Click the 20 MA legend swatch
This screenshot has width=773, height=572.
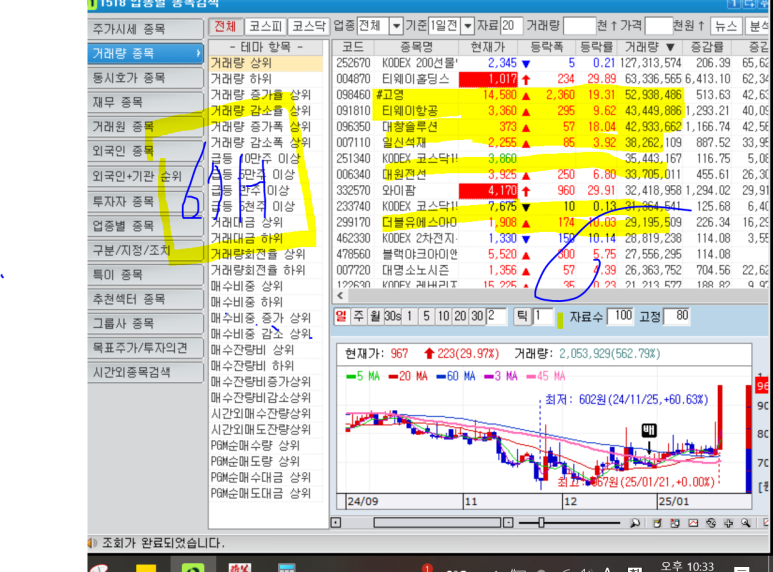(x=393, y=377)
